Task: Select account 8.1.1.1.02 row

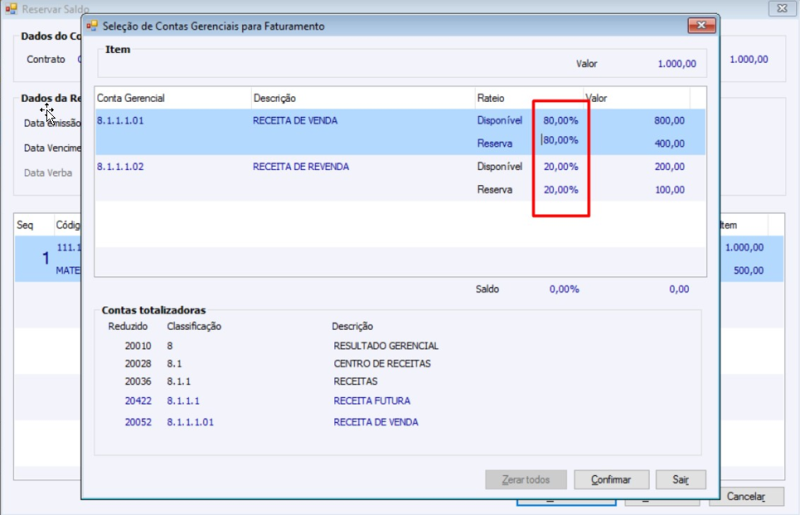Action: pyautogui.click(x=400, y=178)
